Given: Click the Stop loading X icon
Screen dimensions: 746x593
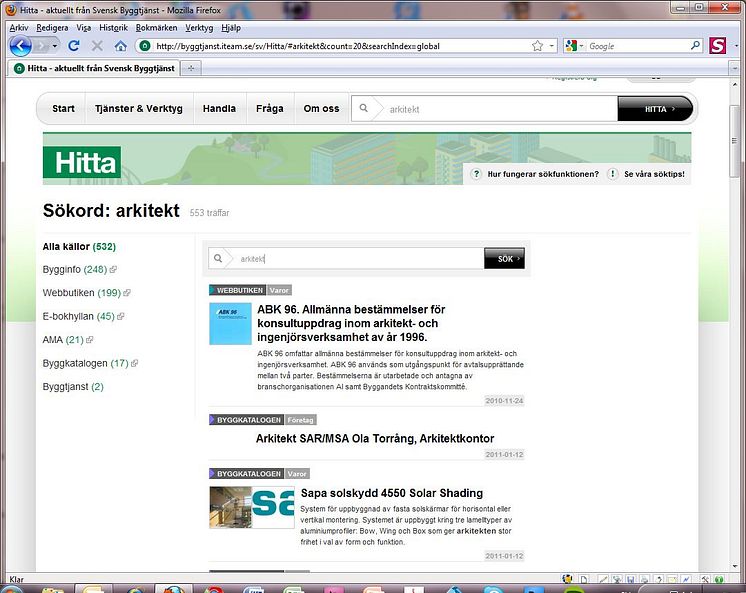Looking at the screenshot, I should pyautogui.click(x=97, y=46).
